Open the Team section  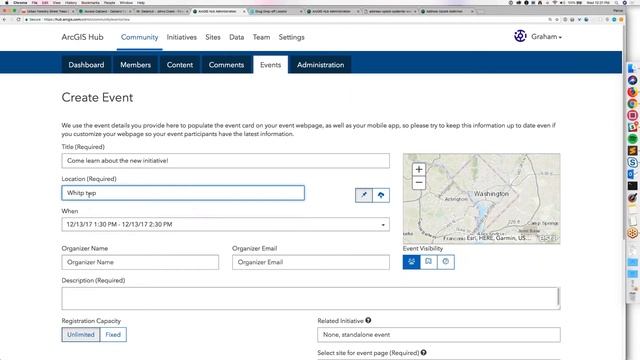pyautogui.click(x=261, y=37)
